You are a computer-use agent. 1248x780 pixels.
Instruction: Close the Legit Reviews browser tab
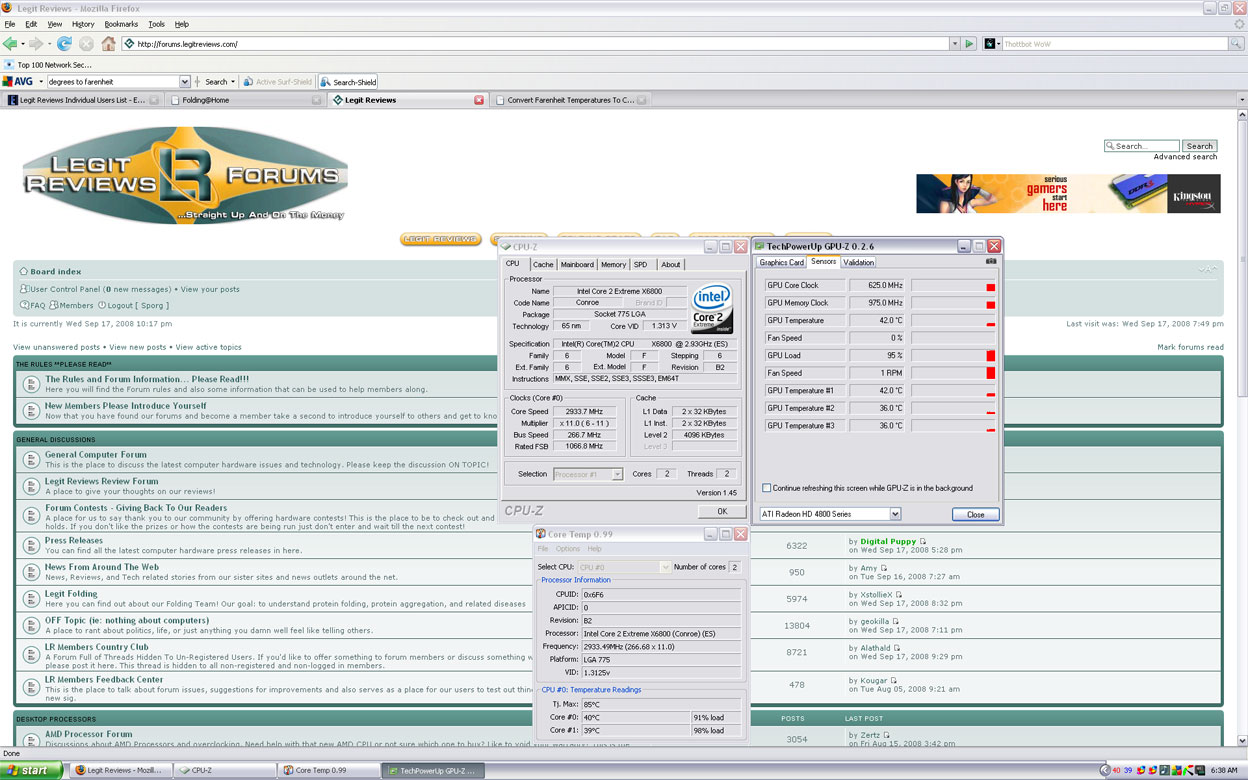[479, 100]
